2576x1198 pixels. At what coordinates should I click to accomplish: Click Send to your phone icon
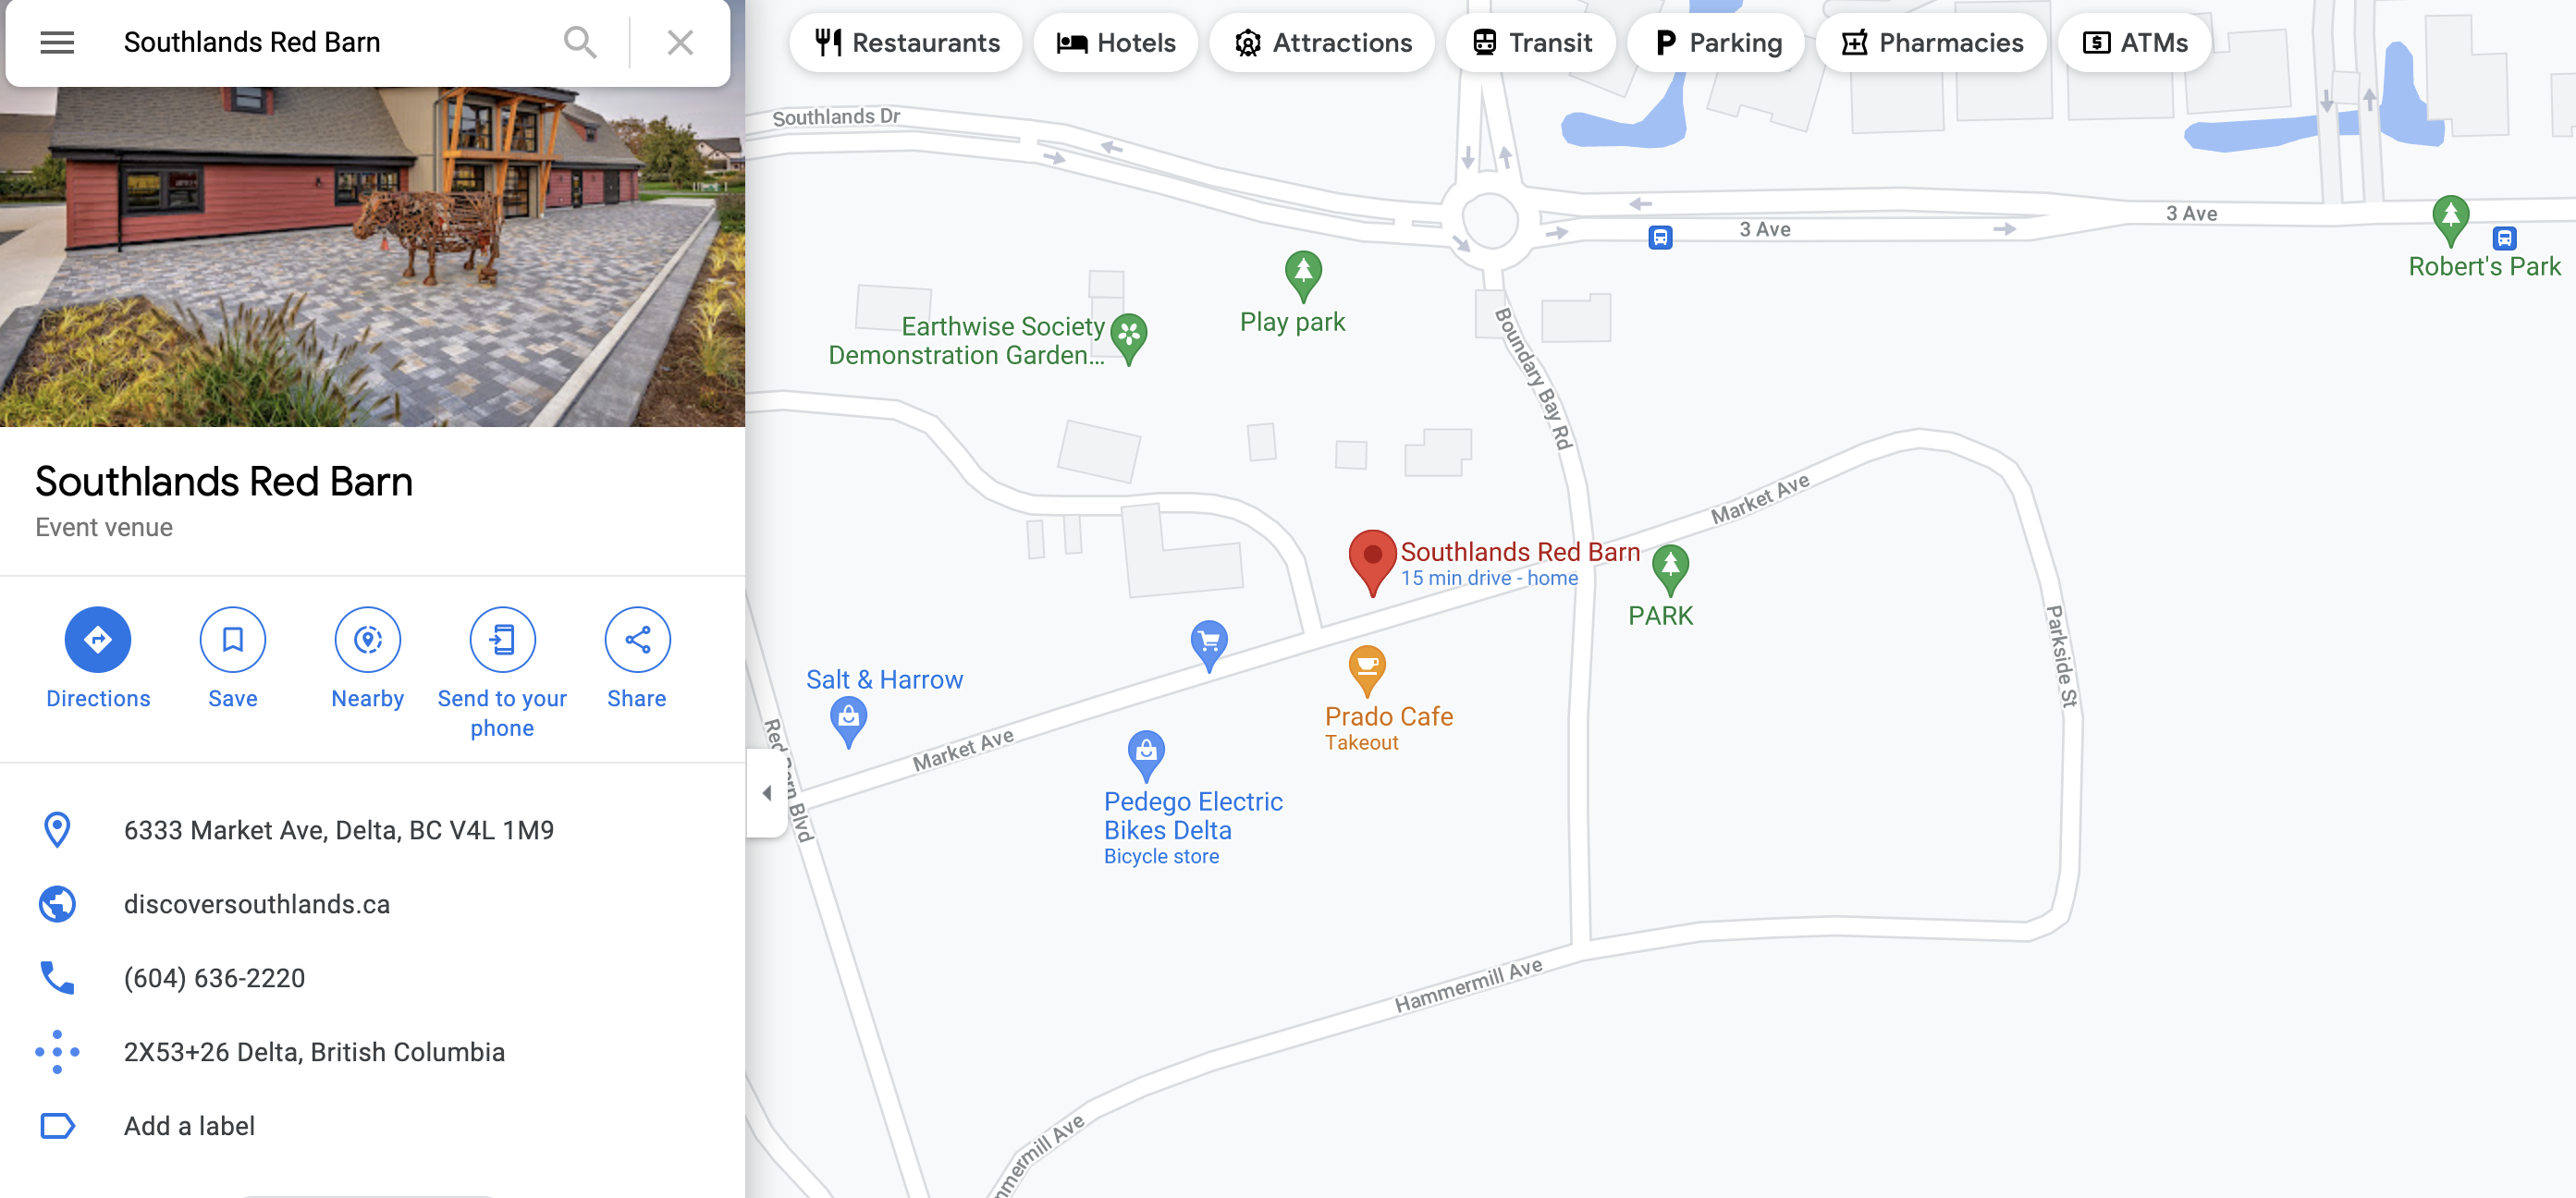tap(502, 639)
